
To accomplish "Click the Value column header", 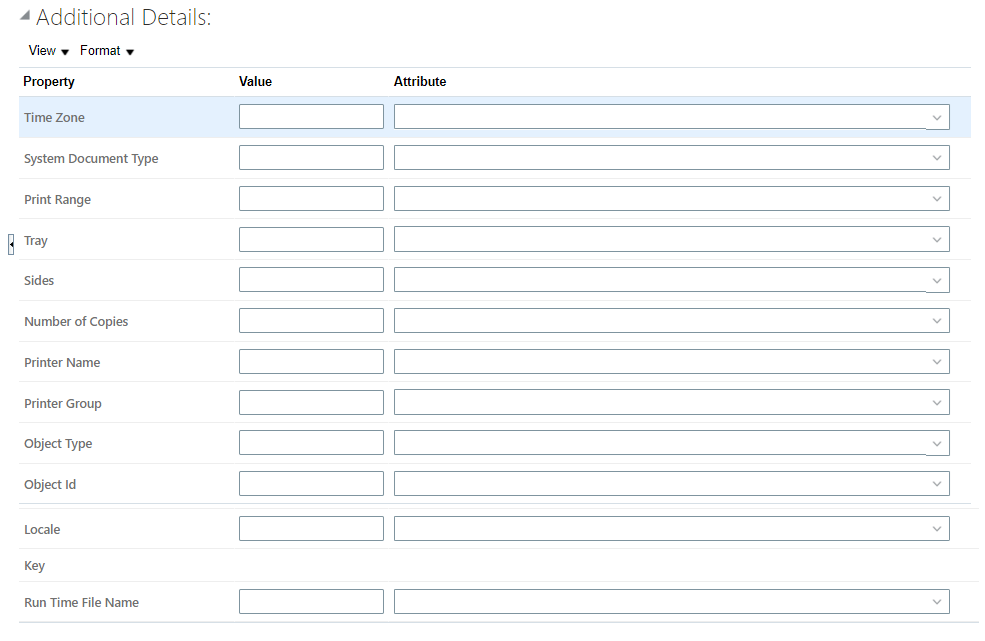I will [x=255, y=82].
